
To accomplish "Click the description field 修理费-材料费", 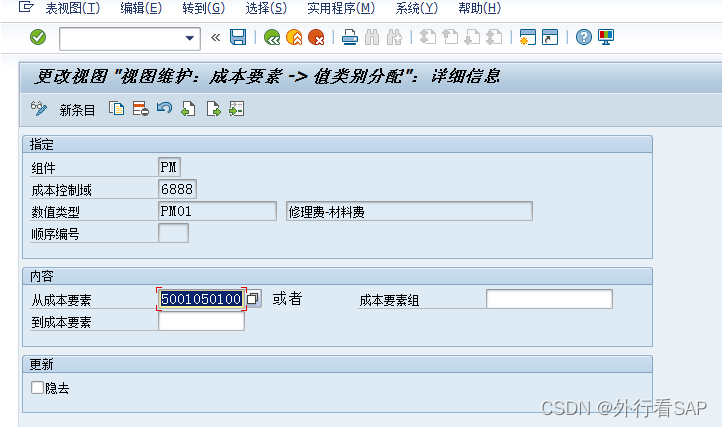I will [409, 211].
